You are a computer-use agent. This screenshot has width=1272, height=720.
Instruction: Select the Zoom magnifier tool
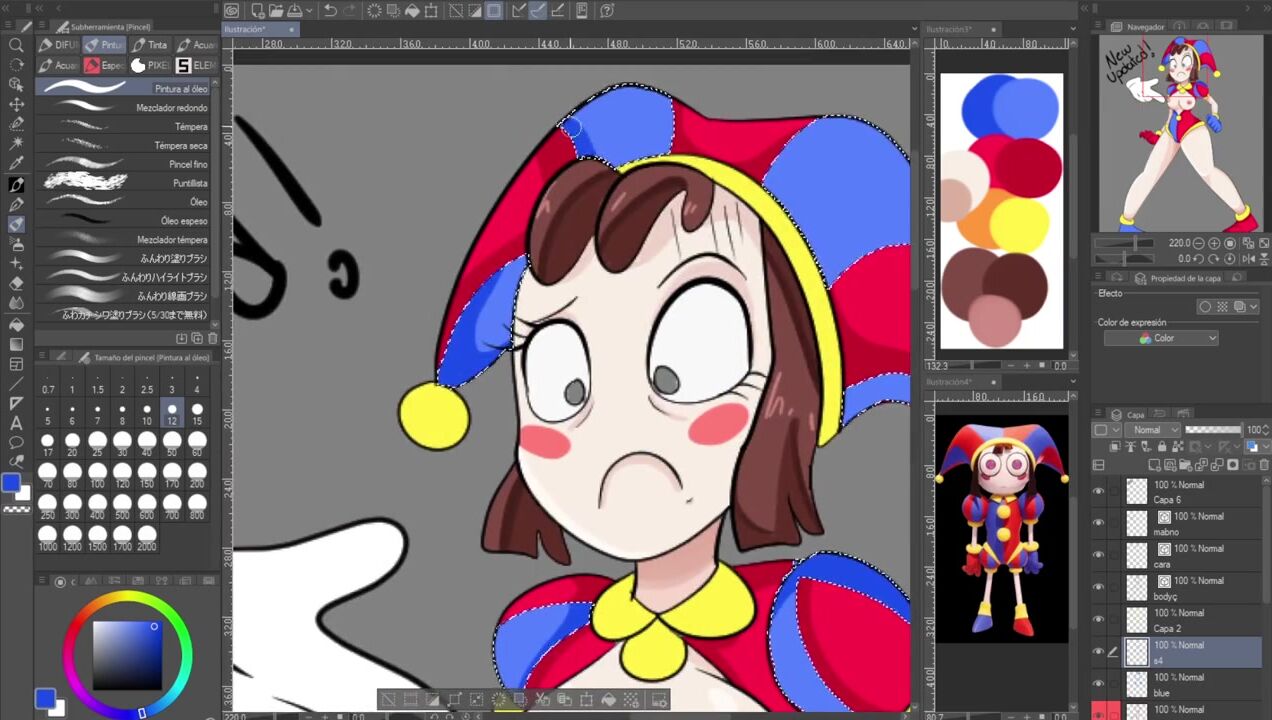[16, 45]
